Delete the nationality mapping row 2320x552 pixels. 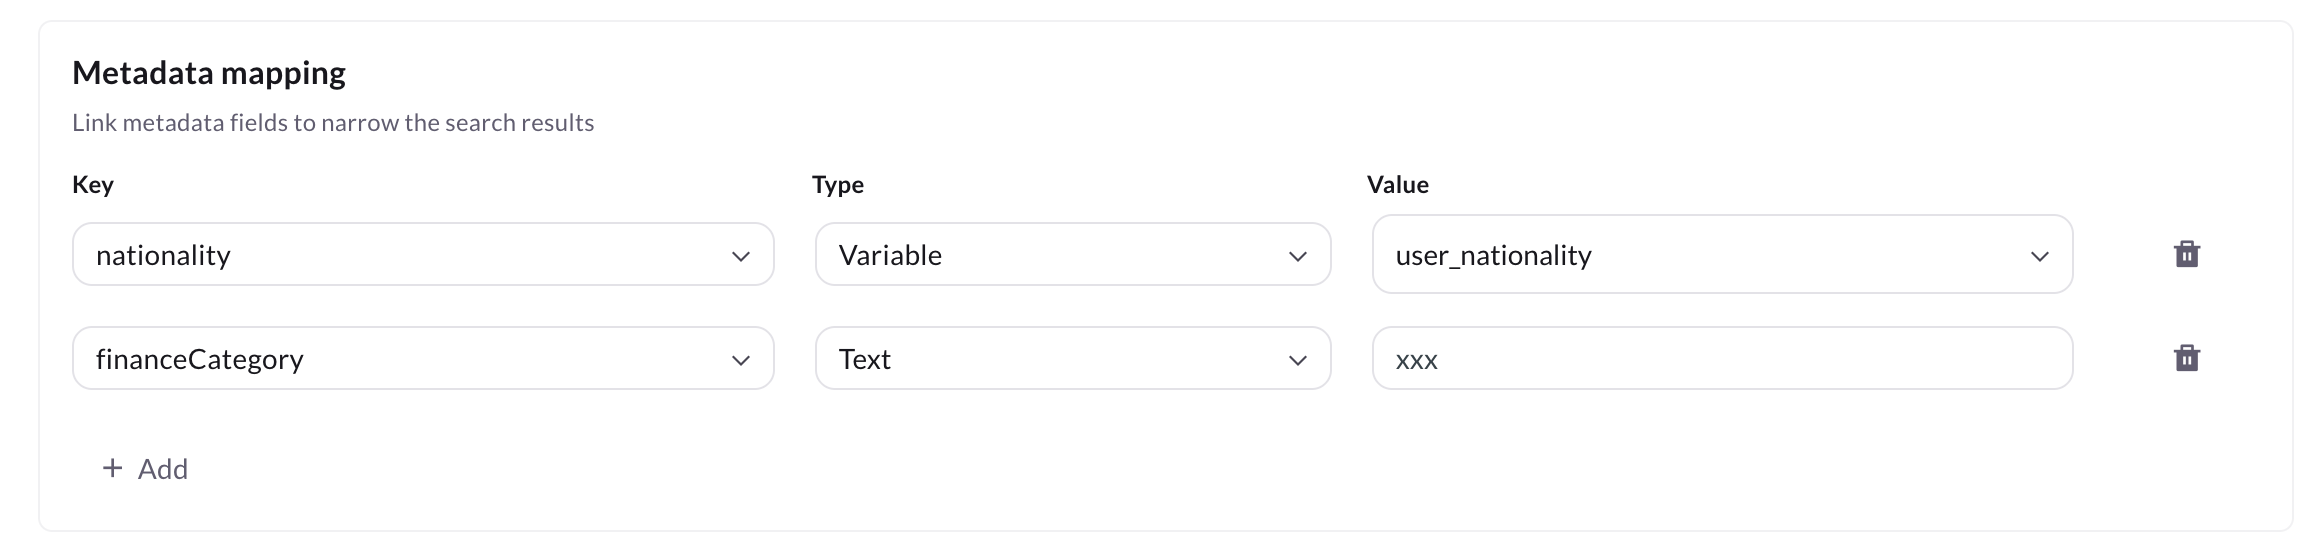(x=2186, y=254)
